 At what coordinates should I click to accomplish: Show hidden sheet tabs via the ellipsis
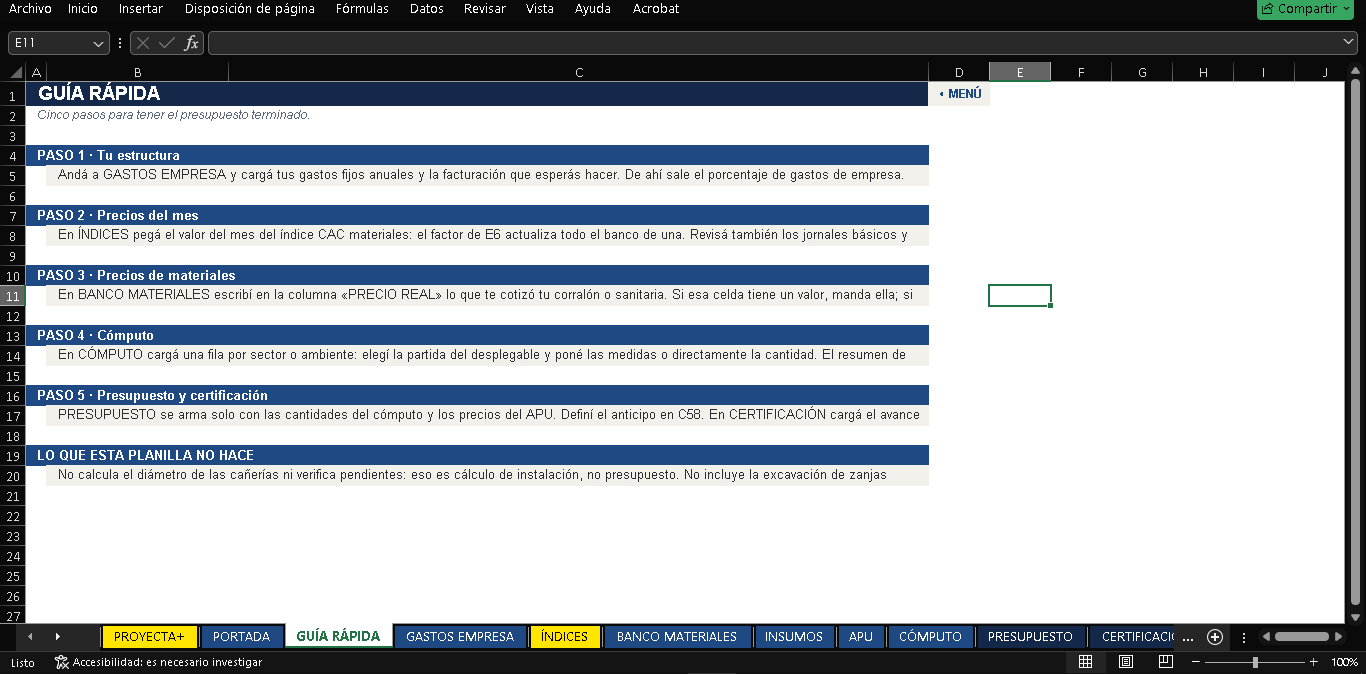[x=1187, y=637]
